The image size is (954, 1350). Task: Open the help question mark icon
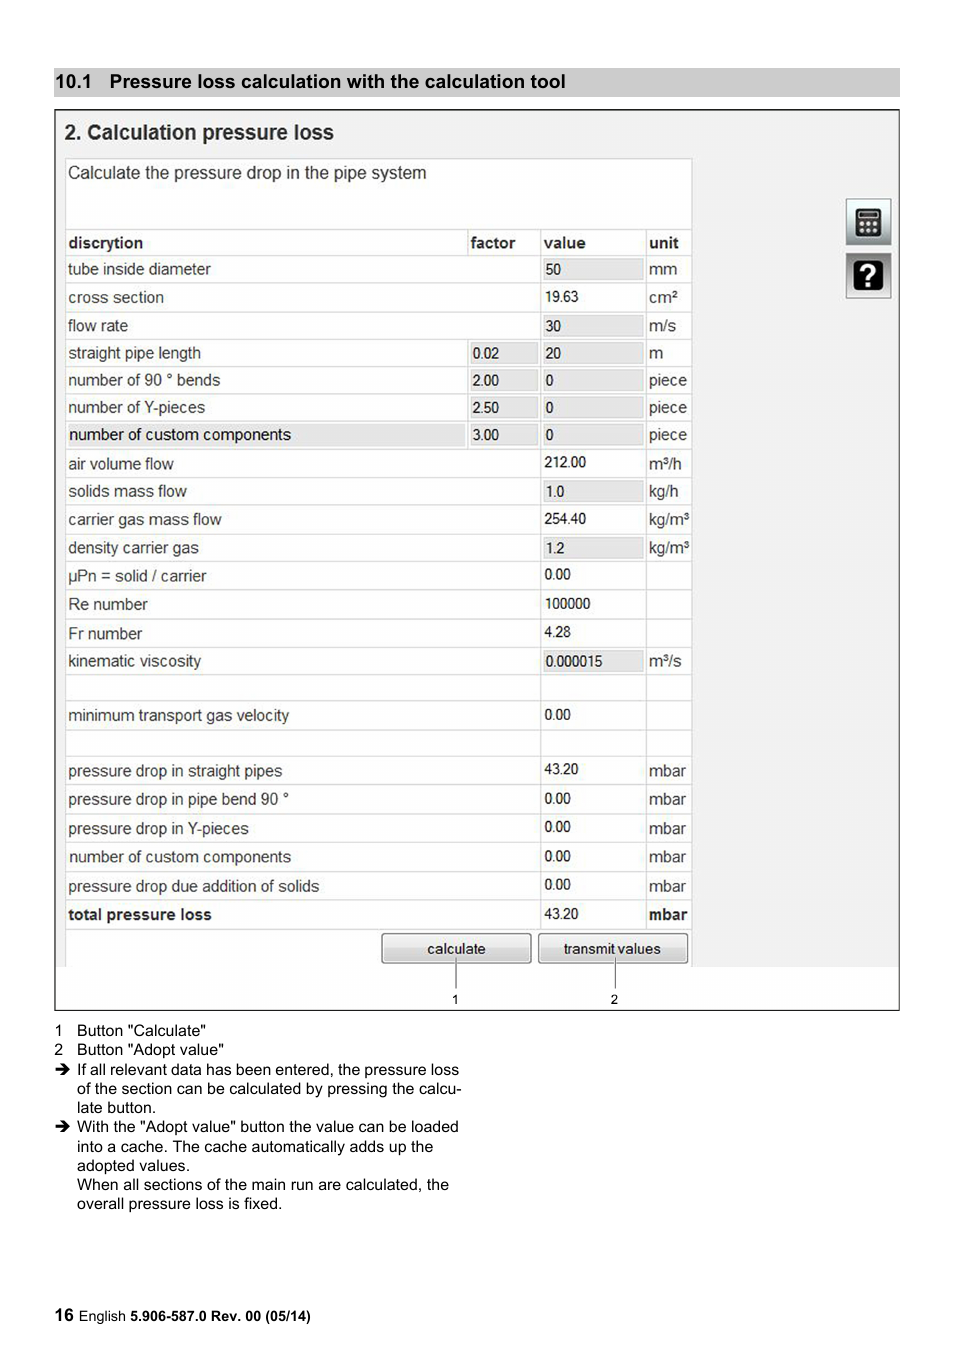point(868,275)
